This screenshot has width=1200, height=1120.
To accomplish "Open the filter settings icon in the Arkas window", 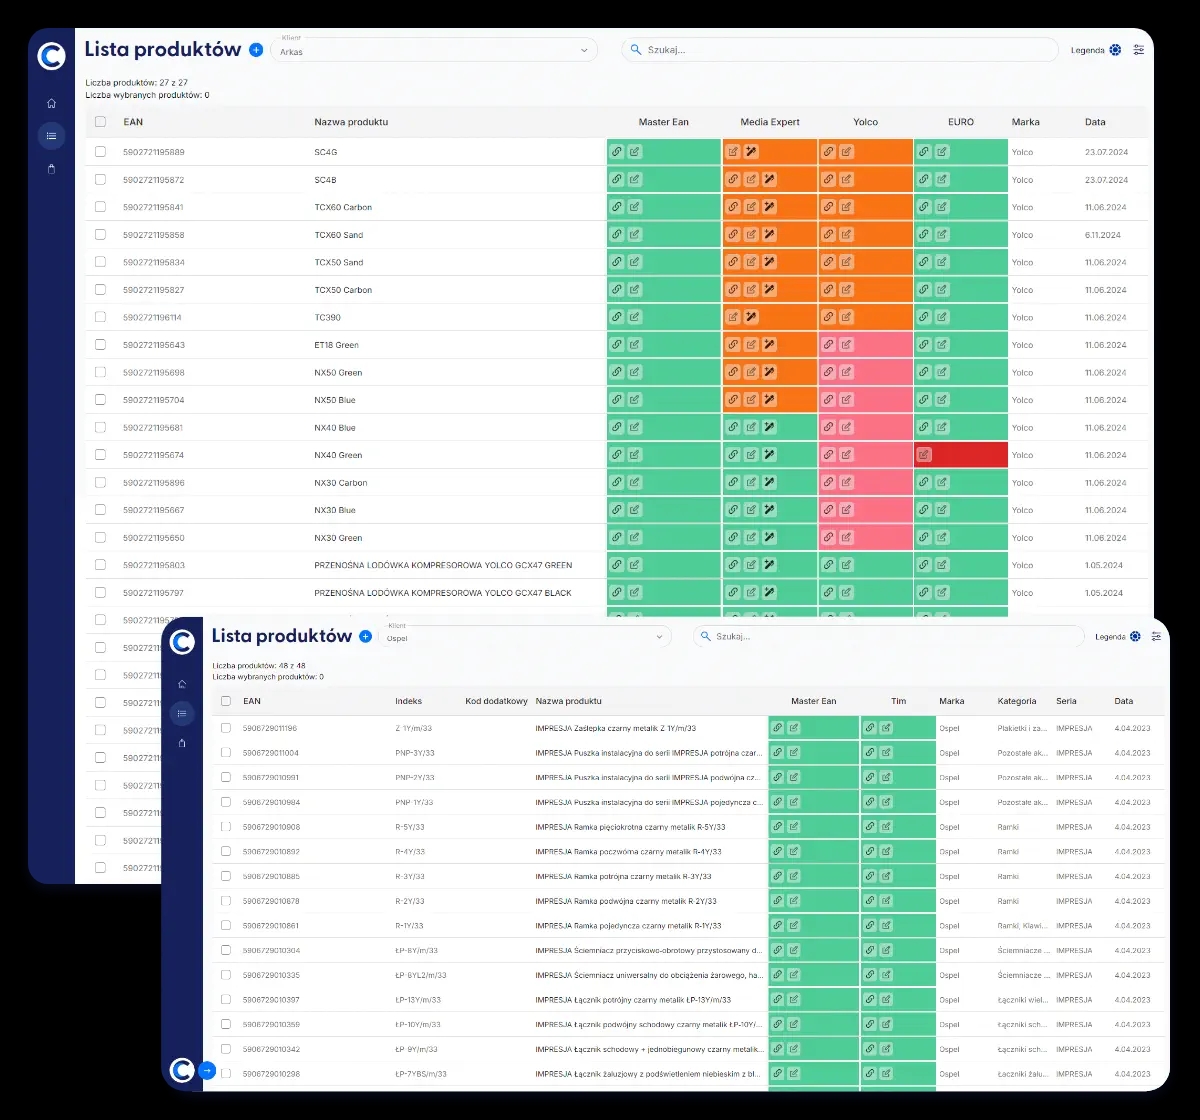I will [x=1138, y=50].
